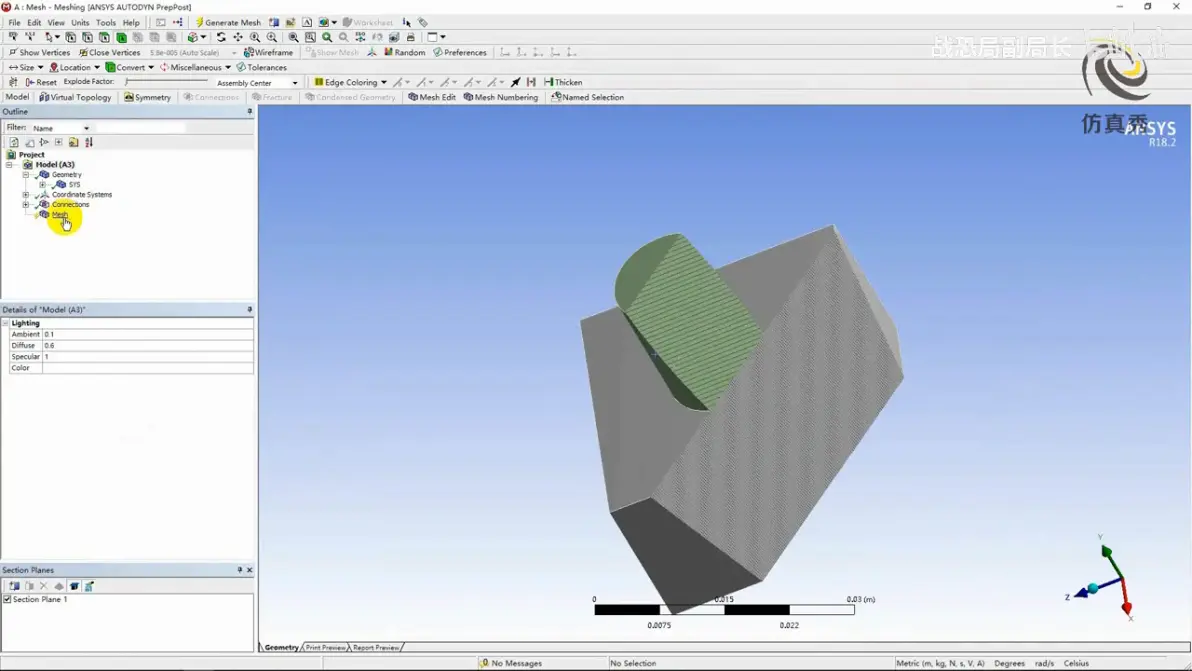
Task: Click the Ambient value field
Action: 147,334
